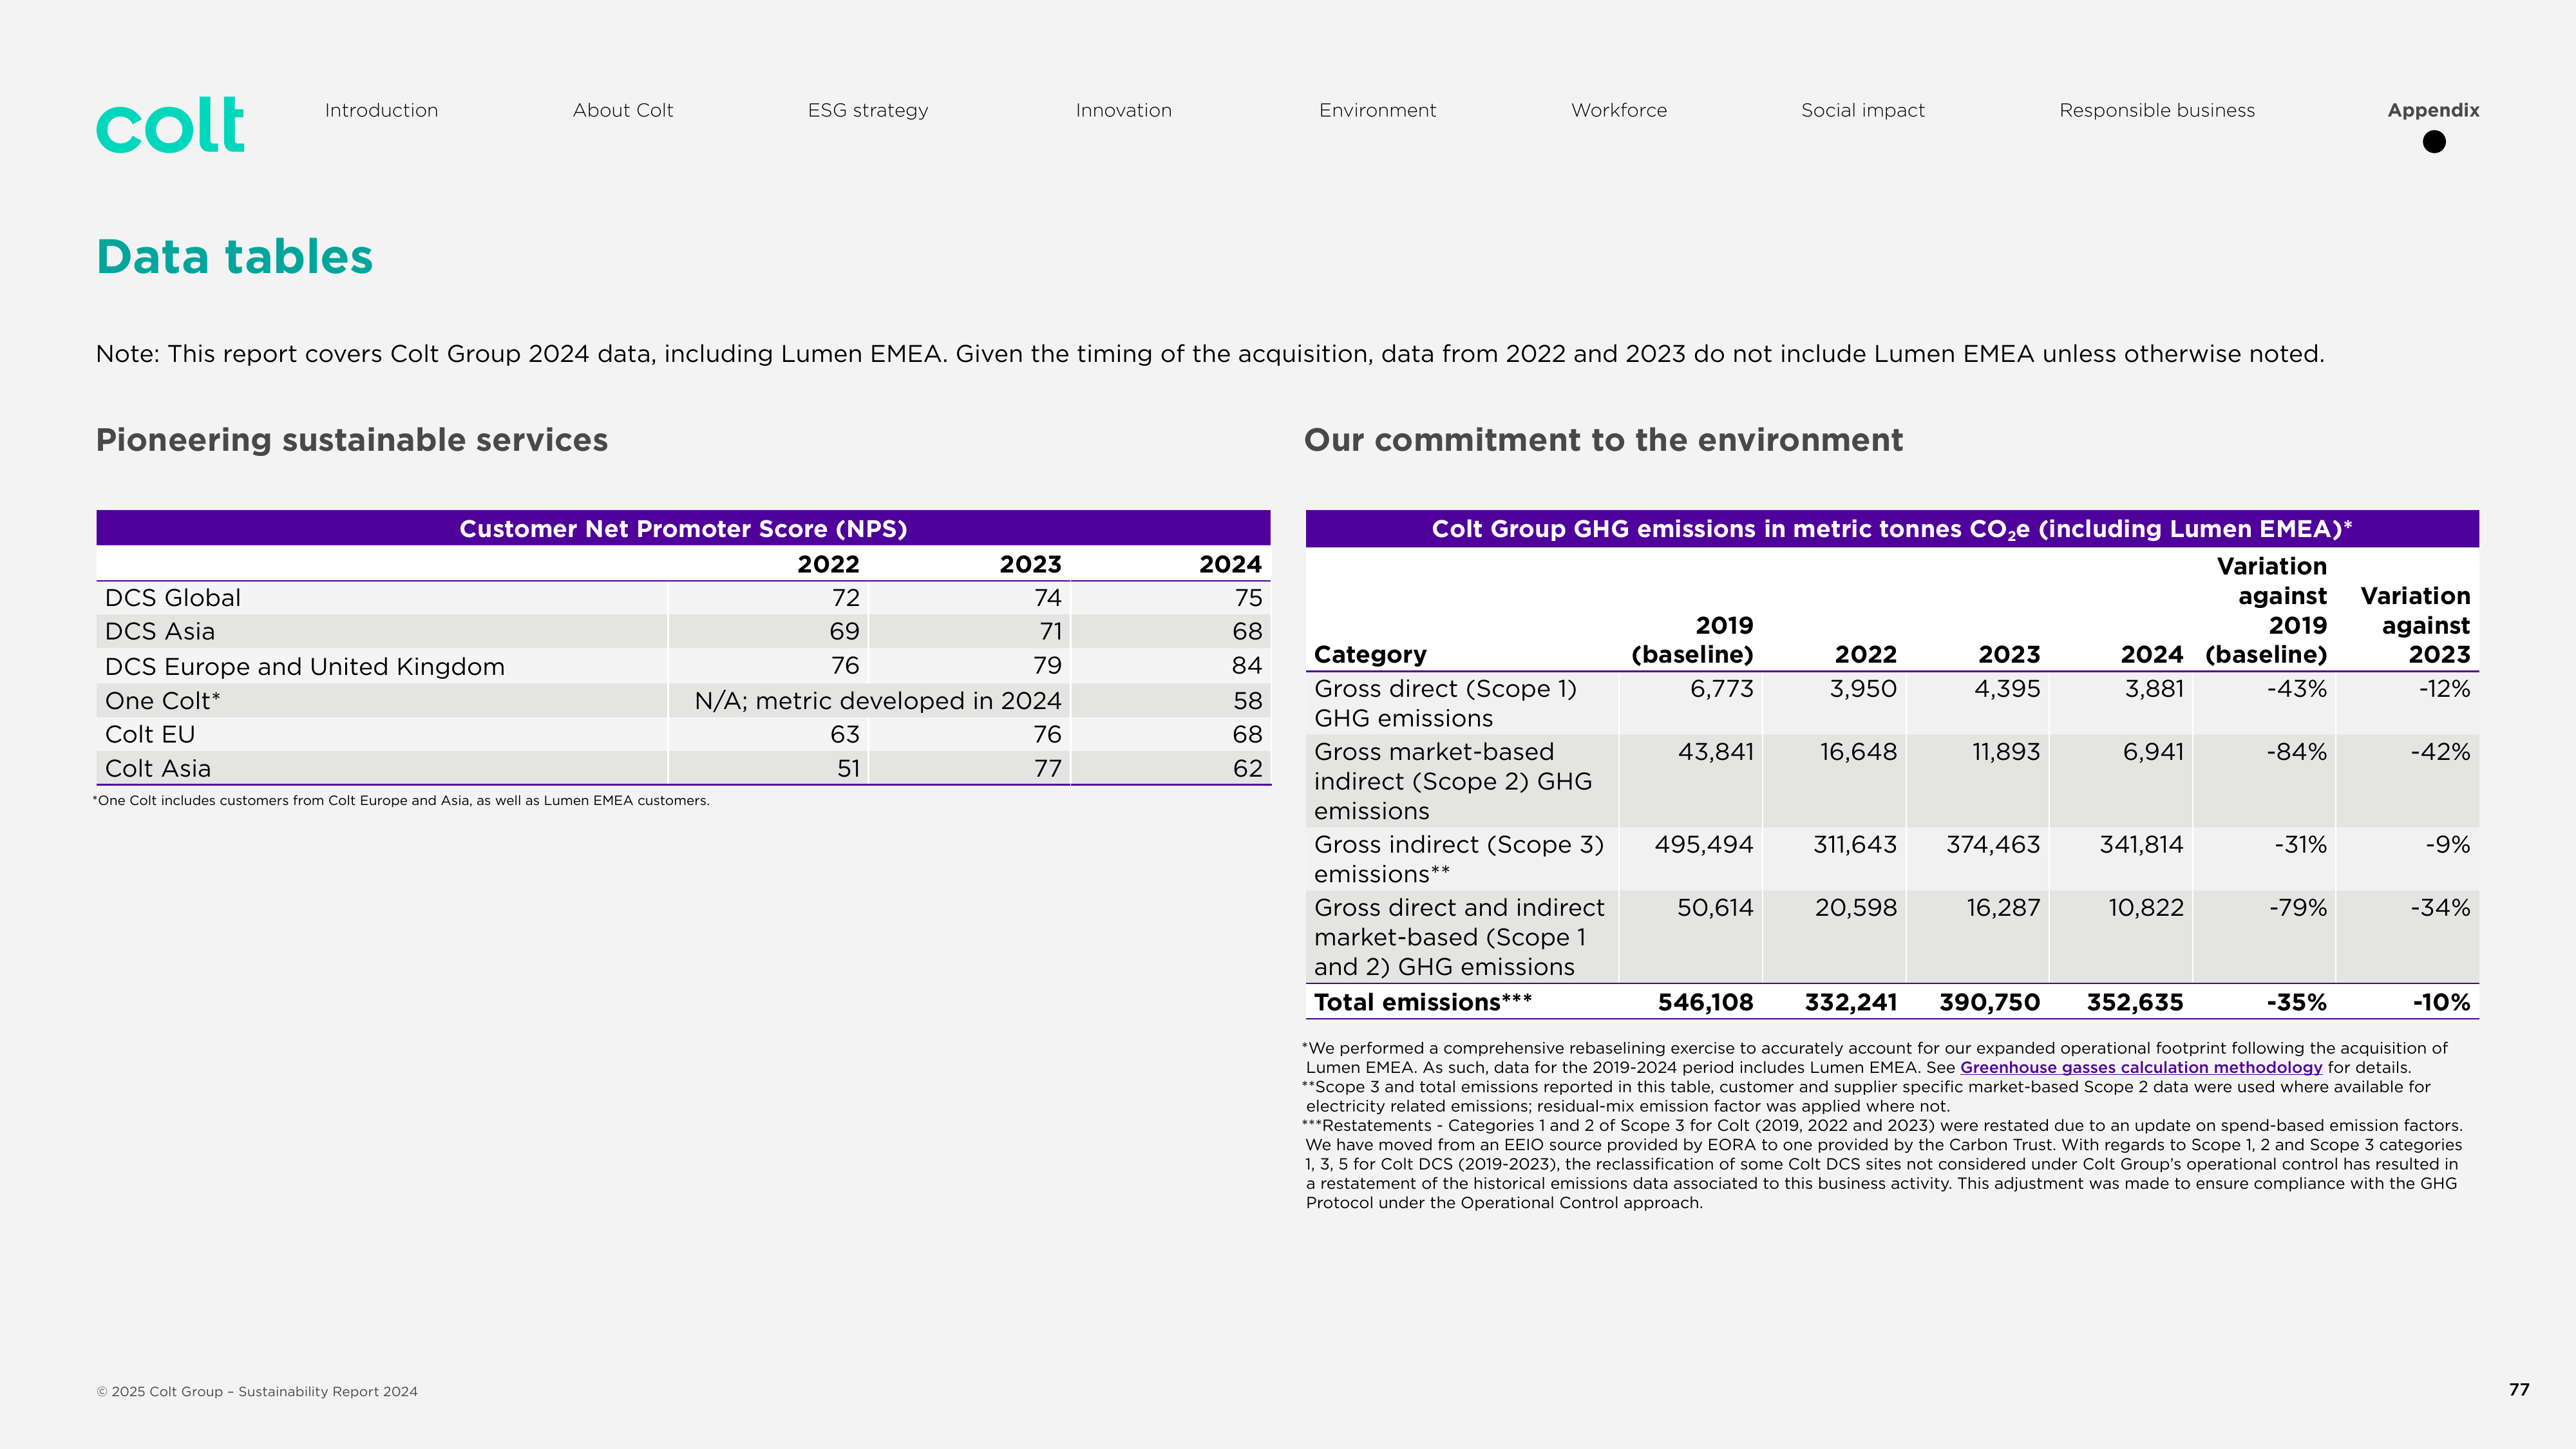Image resolution: width=2576 pixels, height=1449 pixels.
Task: Select the Data tables page heading
Action: tap(234, 257)
